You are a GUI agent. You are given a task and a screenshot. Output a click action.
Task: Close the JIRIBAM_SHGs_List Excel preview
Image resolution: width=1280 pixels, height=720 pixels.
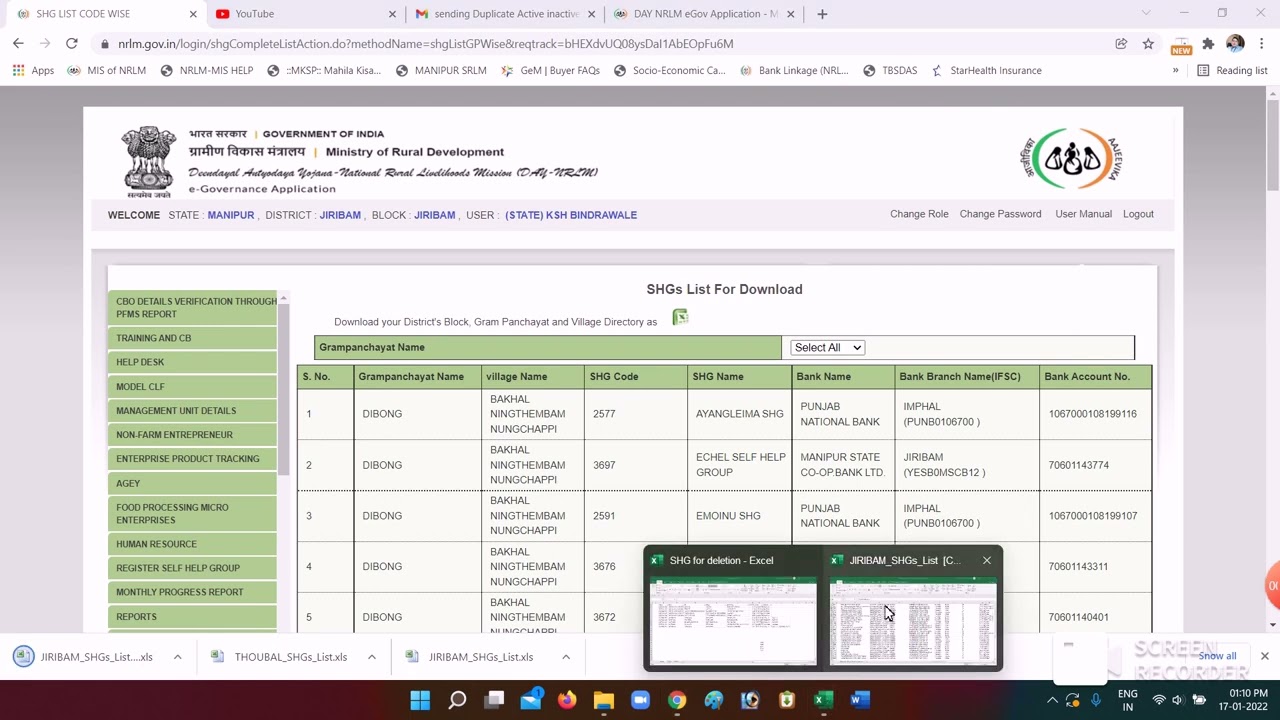point(987,560)
